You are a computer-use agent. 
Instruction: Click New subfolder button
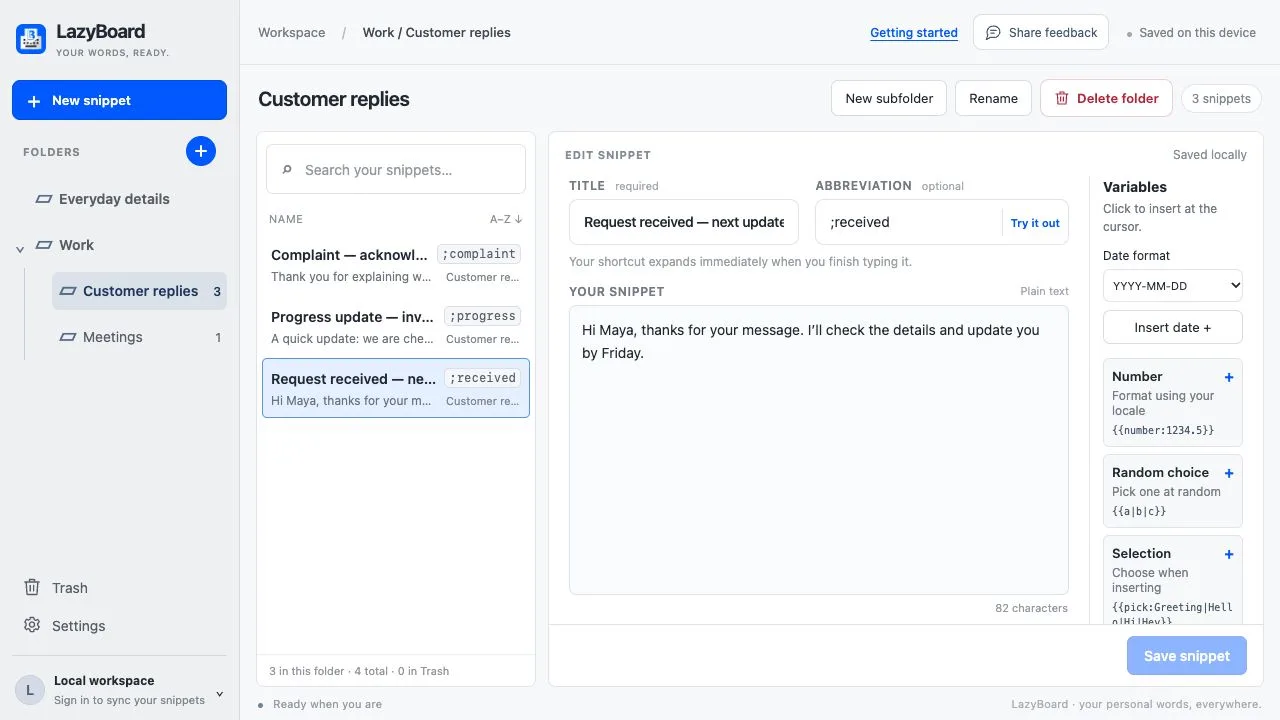(889, 98)
